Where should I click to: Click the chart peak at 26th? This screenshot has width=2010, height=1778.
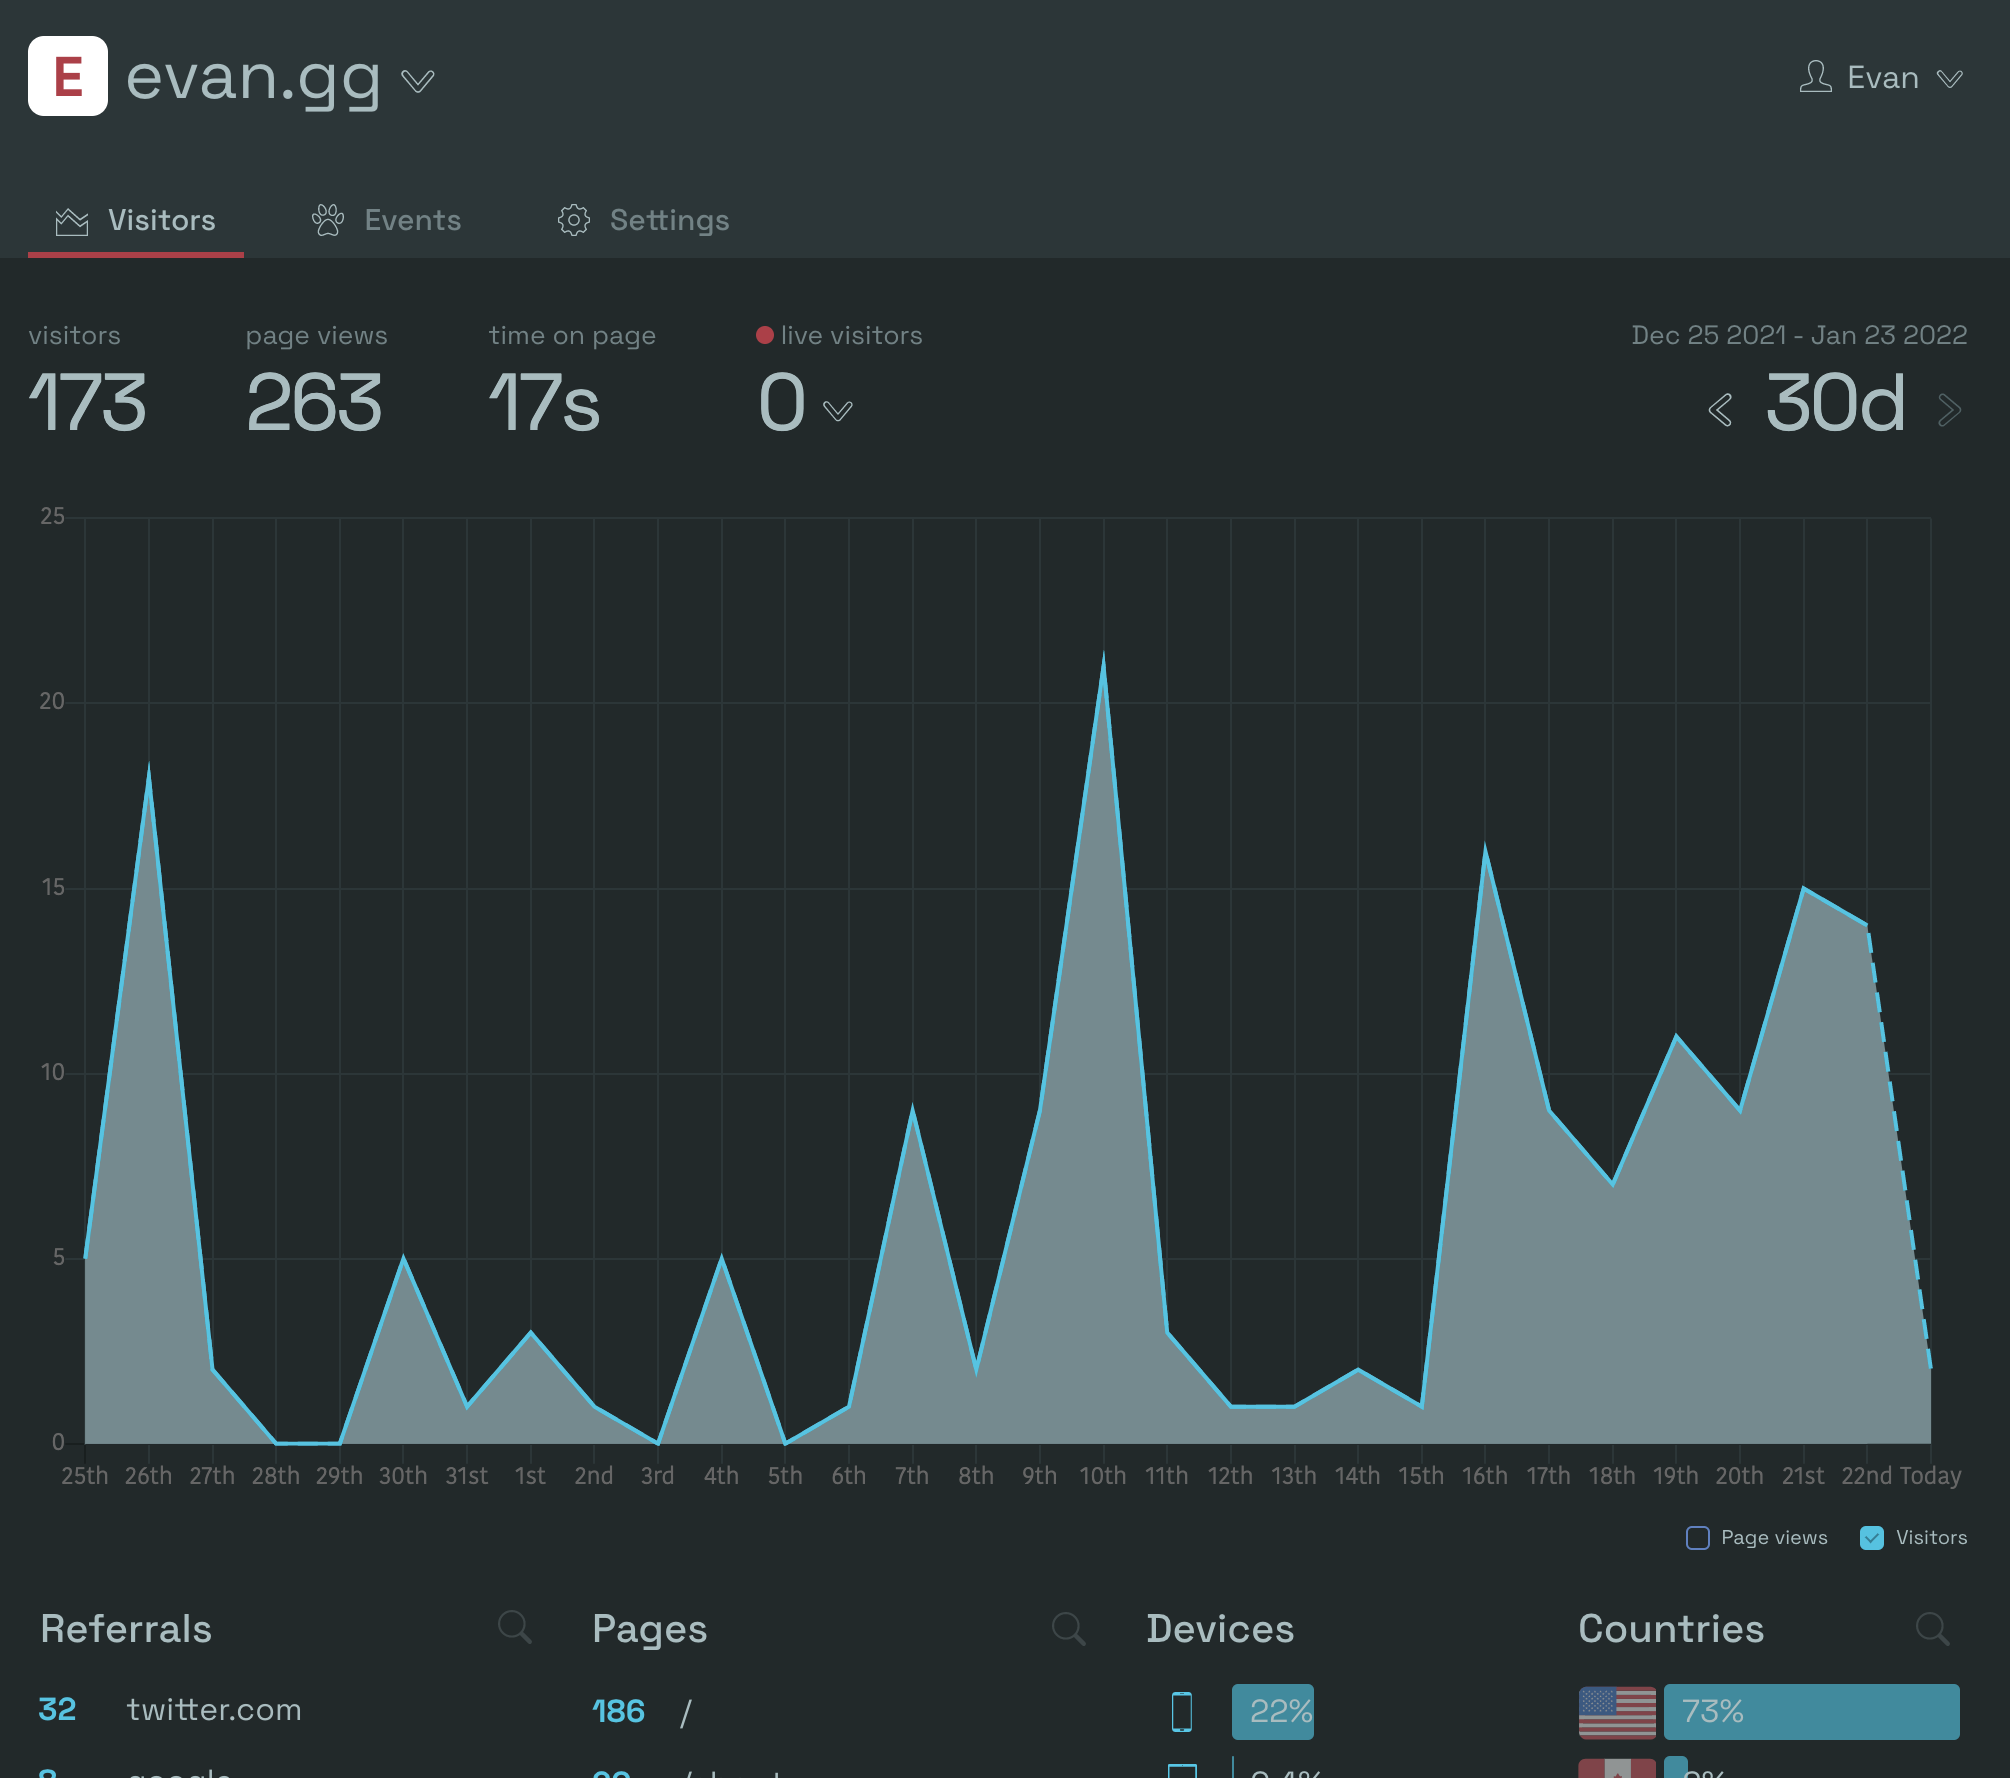(x=149, y=776)
